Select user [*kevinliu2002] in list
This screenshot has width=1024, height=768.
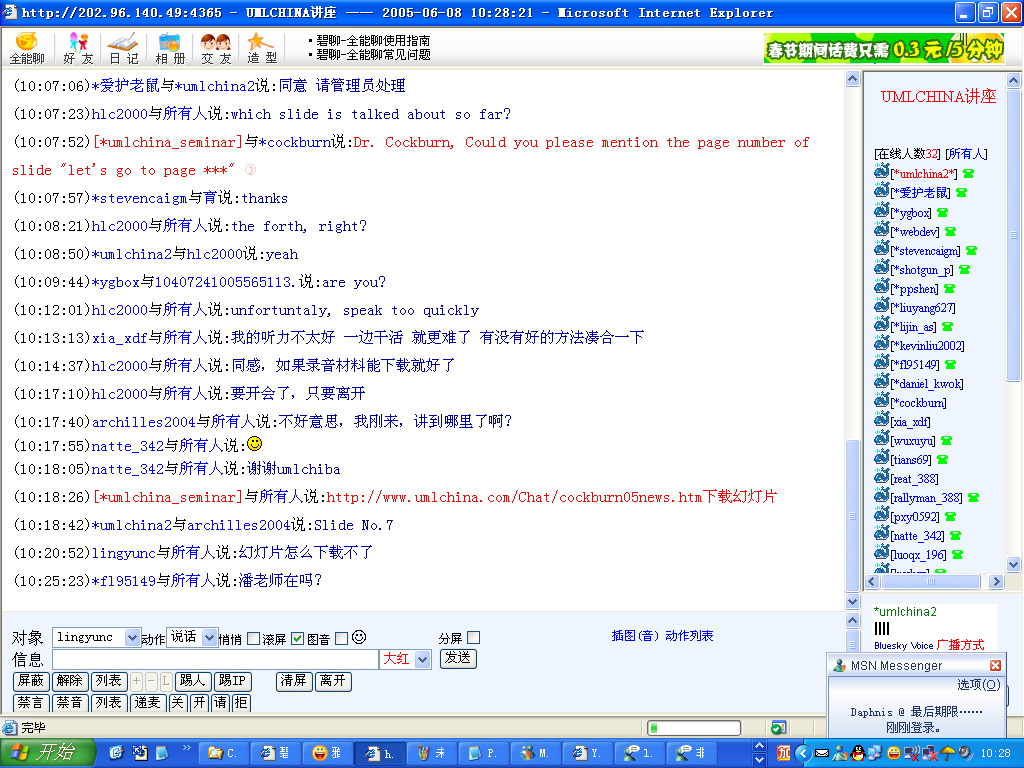(927, 345)
